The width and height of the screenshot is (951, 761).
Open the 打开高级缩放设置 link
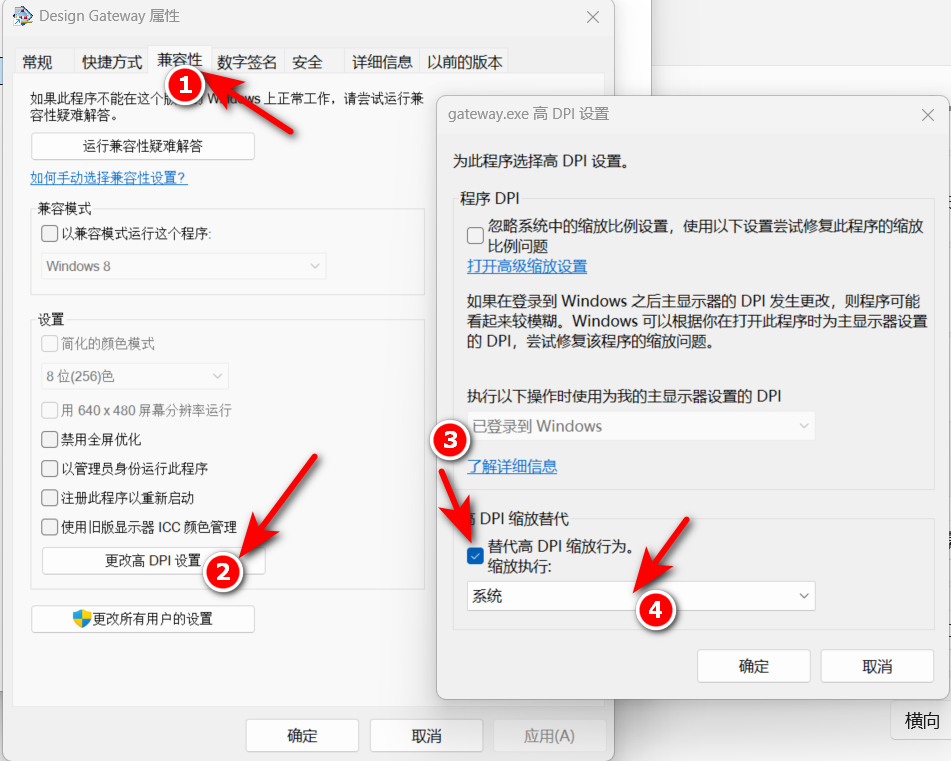pyautogui.click(x=527, y=266)
